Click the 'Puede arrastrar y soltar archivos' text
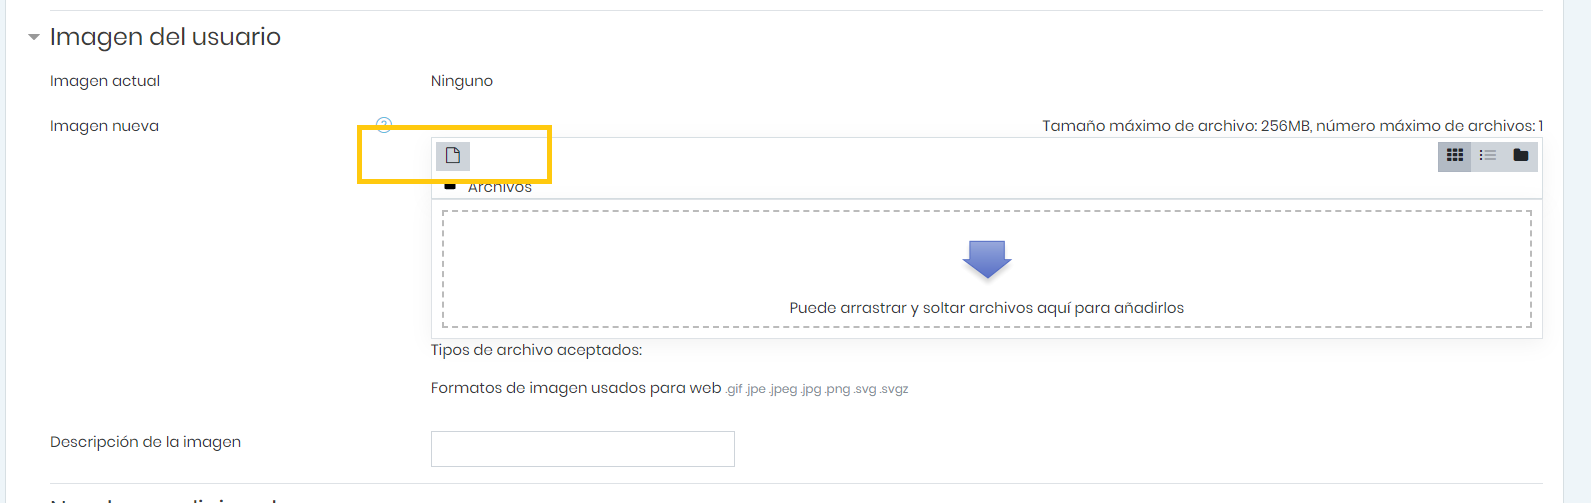Image resolution: width=1591 pixels, height=503 pixels. click(987, 308)
